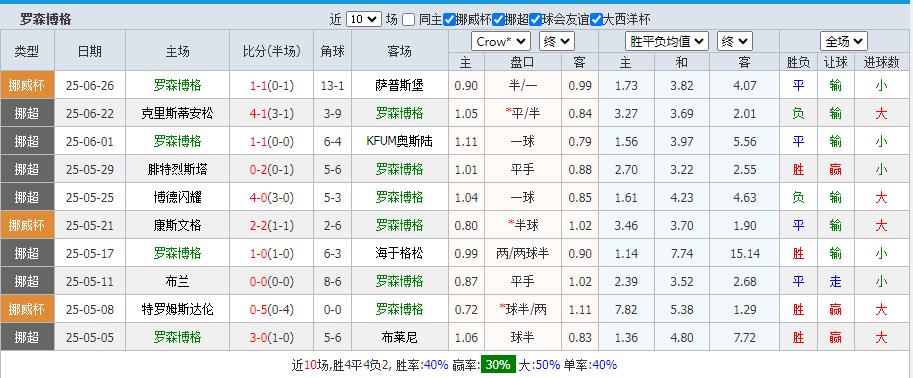The height and width of the screenshot is (378, 913).
Task: Click the 角球 column header
Action: (x=332, y=51)
